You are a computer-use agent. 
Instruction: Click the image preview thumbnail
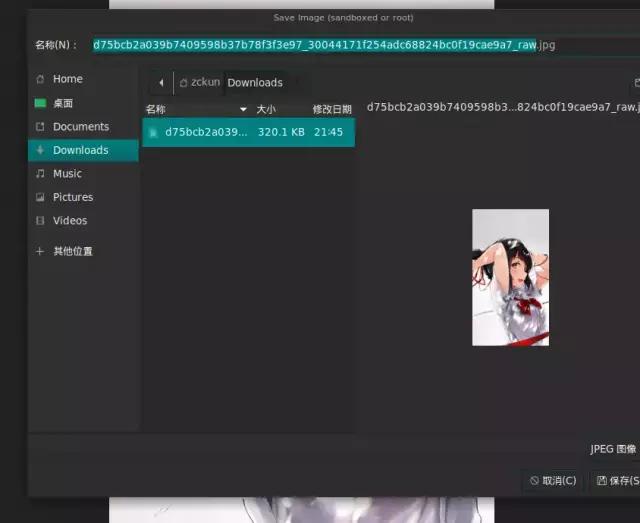coord(510,277)
